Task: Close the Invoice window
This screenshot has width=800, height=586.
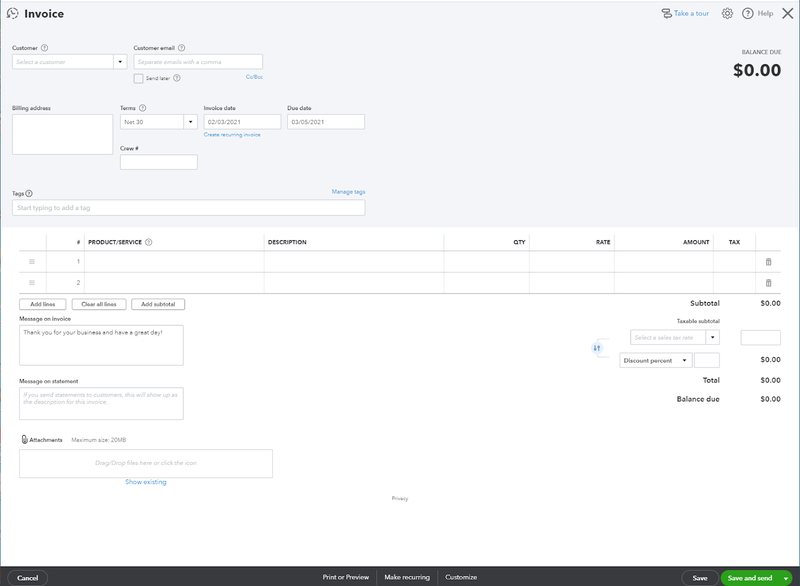Action: click(788, 13)
